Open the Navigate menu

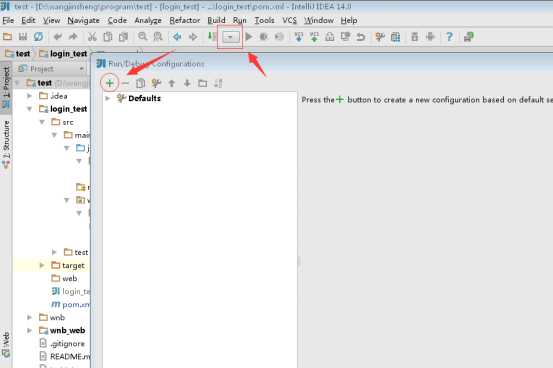point(84,20)
